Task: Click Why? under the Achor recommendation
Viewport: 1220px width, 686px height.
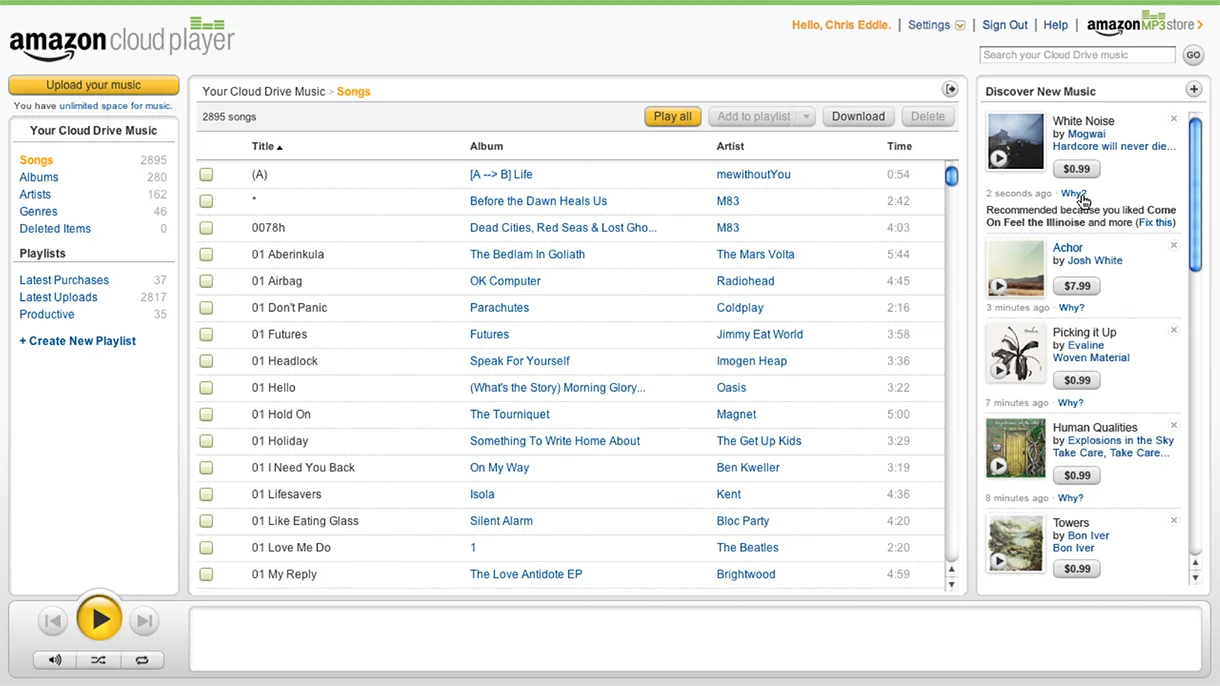Action: point(1071,308)
